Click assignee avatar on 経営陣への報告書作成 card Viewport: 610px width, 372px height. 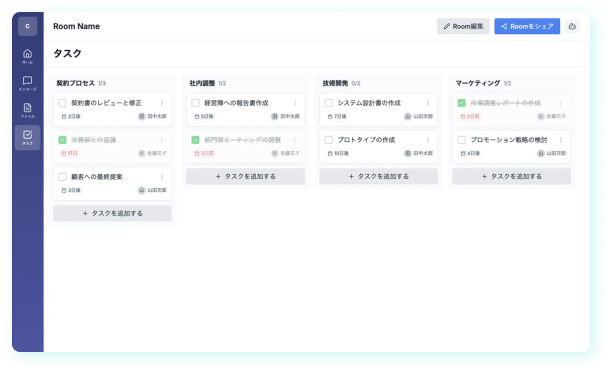pyautogui.click(x=275, y=116)
